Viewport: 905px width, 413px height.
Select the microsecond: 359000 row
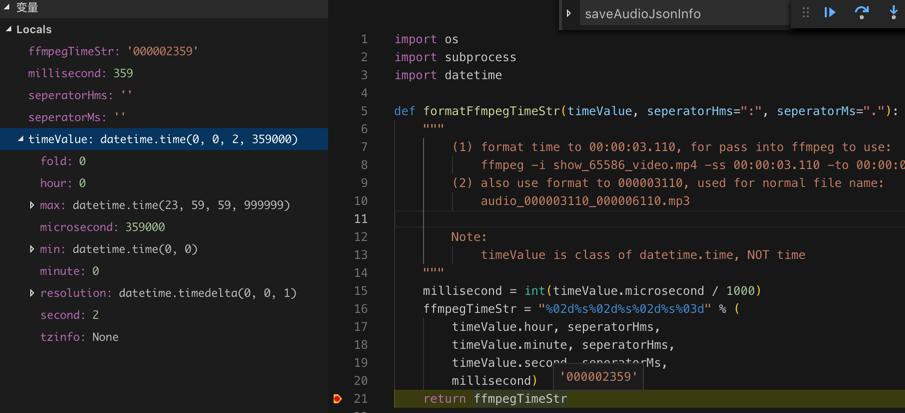tap(164, 227)
